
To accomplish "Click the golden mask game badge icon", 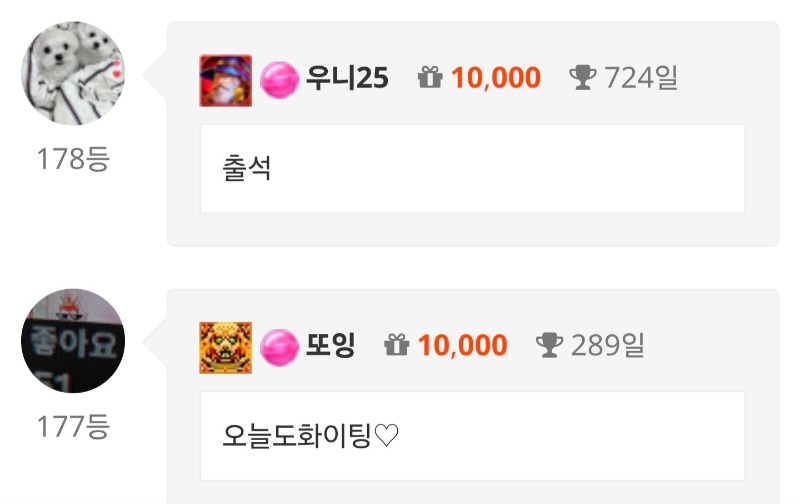I will (226, 348).
